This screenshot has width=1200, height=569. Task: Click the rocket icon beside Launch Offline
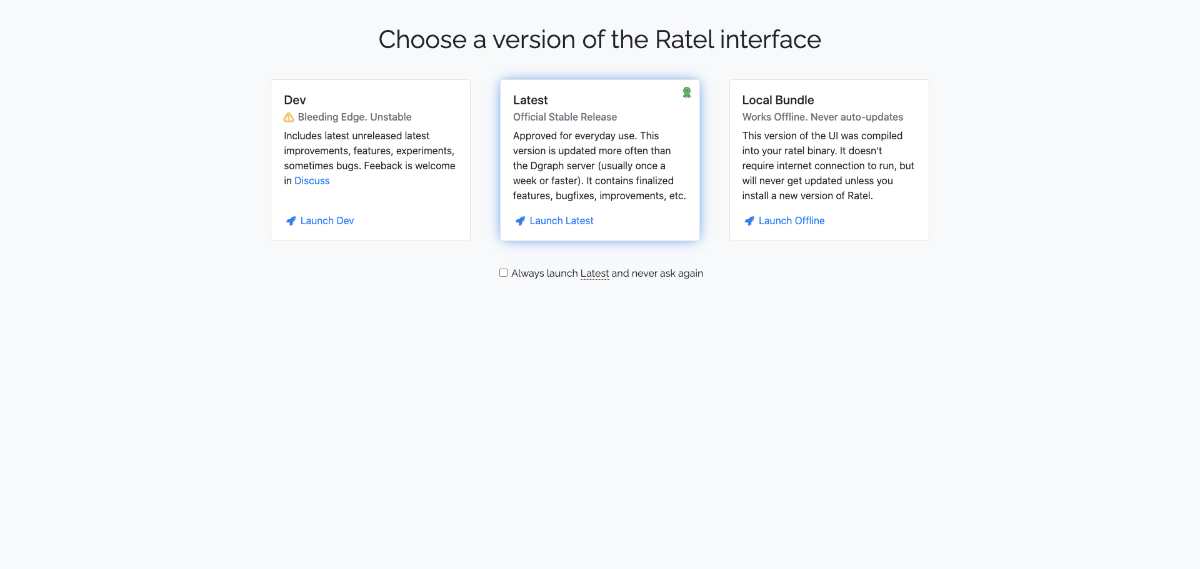pyautogui.click(x=749, y=221)
